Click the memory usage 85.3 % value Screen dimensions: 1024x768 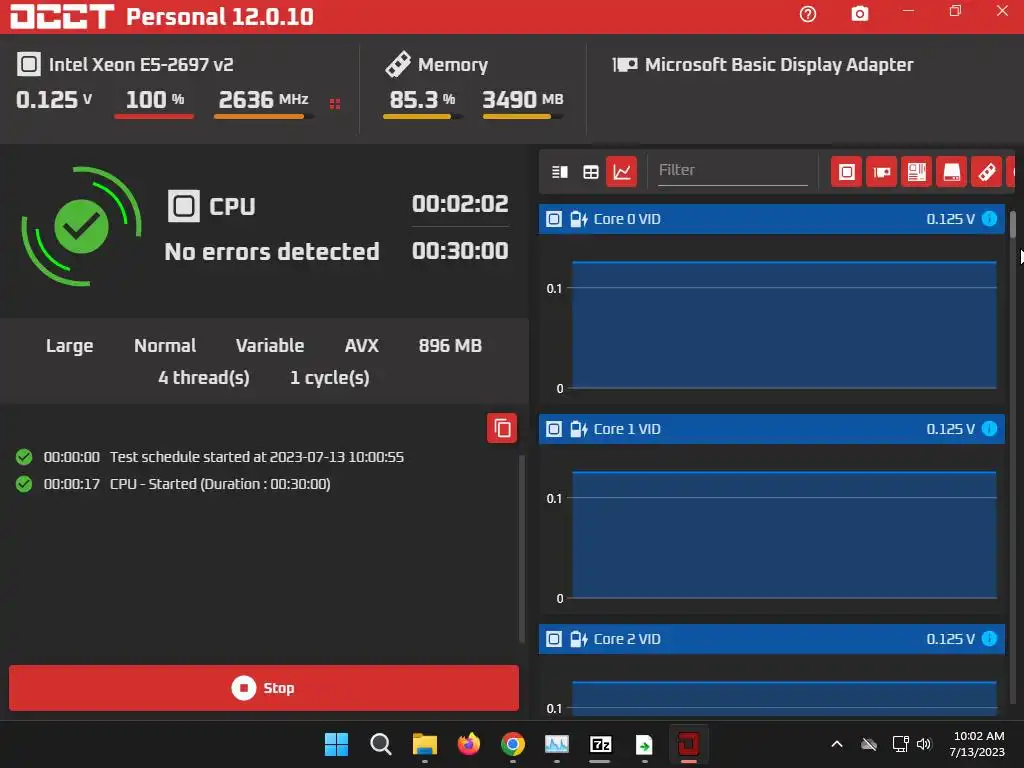click(x=422, y=100)
